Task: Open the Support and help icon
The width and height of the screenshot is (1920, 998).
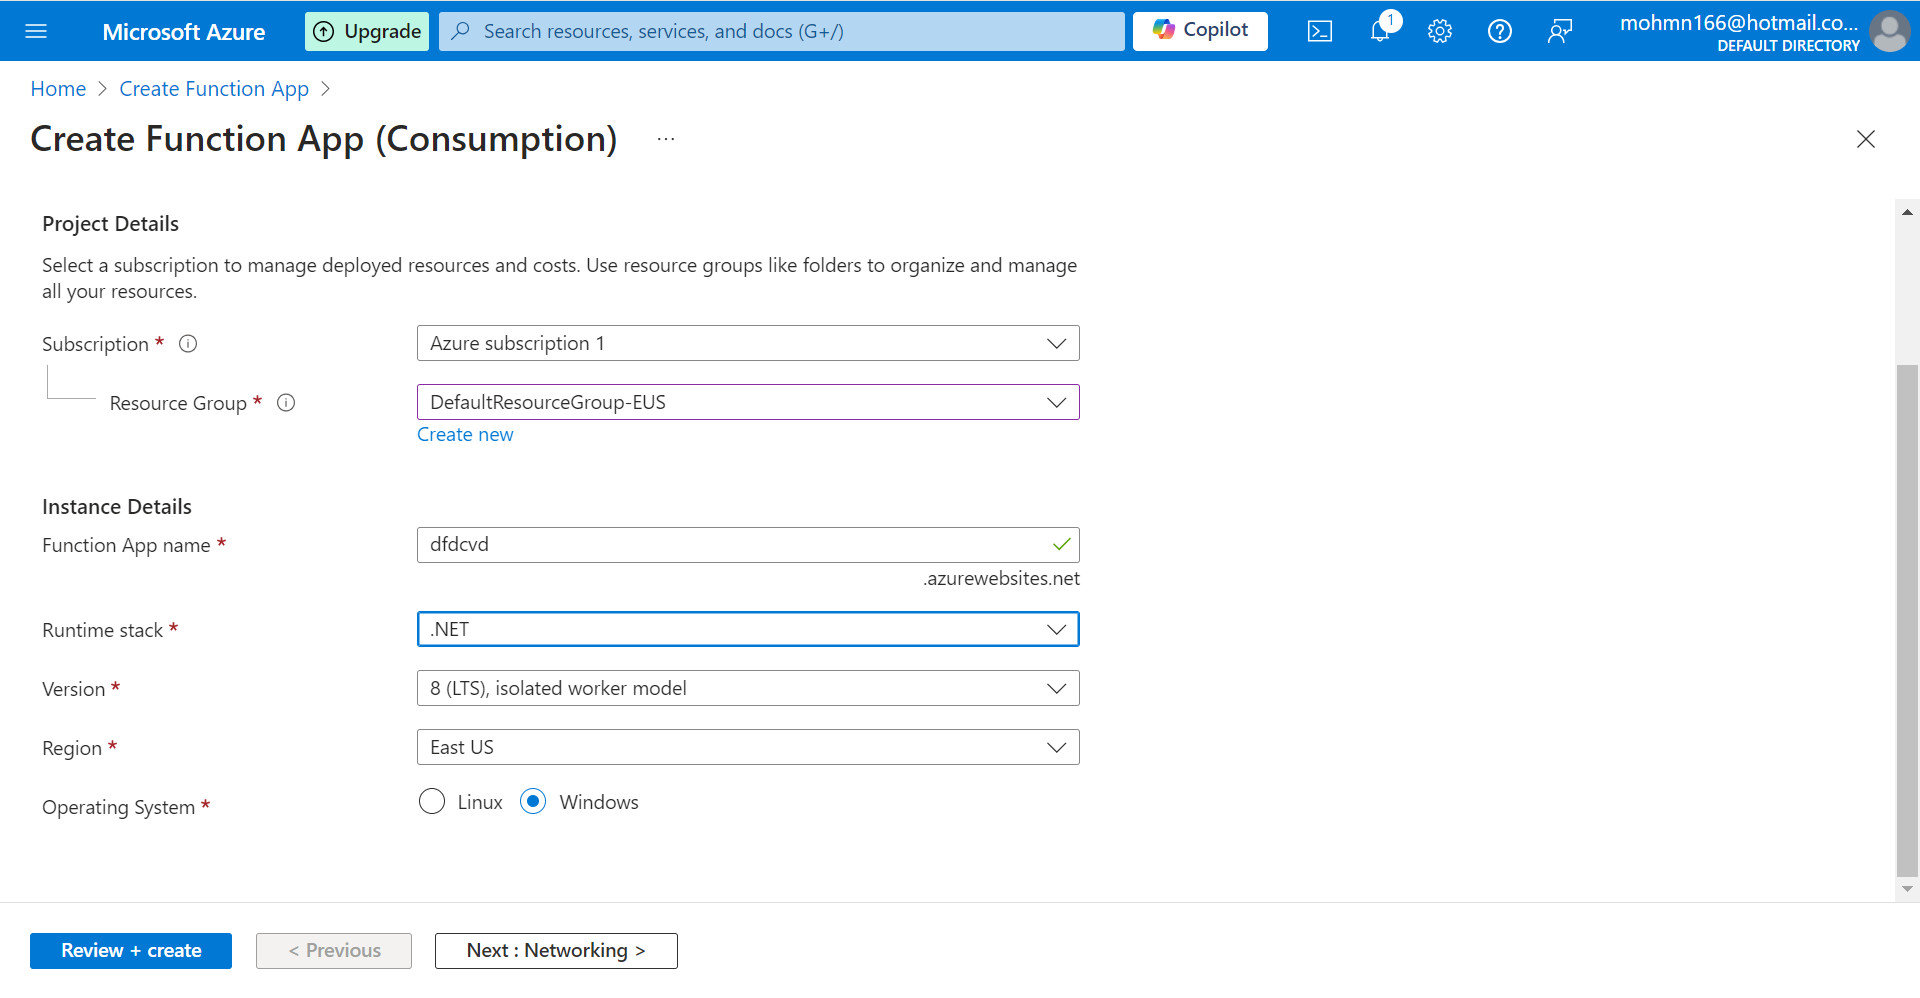Action: click(x=1500, y=31)
